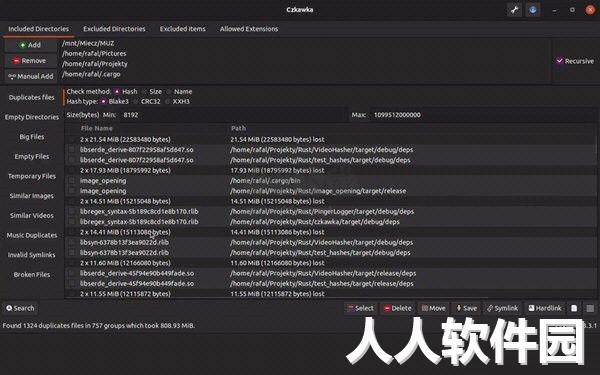
Task: Remove the selected directory
Action: click(31, 61)
